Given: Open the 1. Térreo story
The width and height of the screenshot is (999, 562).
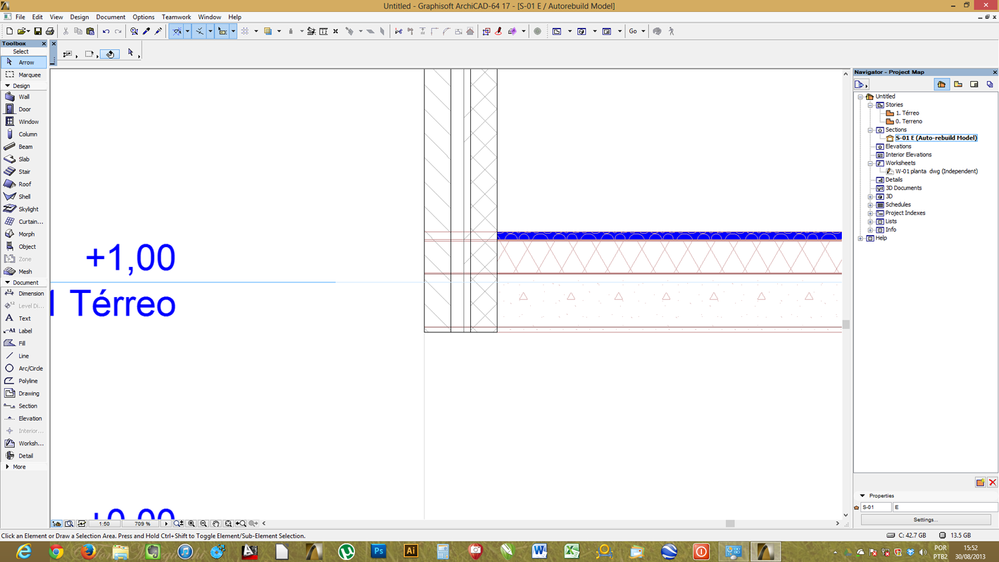Looking at the screenshot, I should click(907, 113).
